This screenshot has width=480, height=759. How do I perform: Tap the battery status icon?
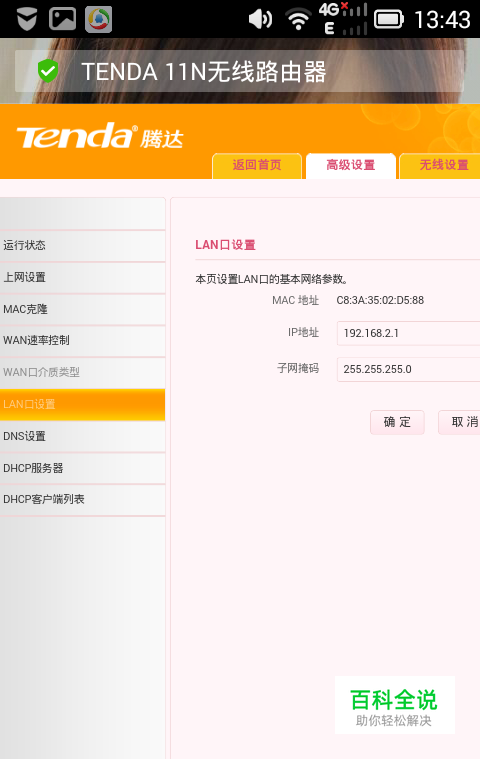point(389,19)
